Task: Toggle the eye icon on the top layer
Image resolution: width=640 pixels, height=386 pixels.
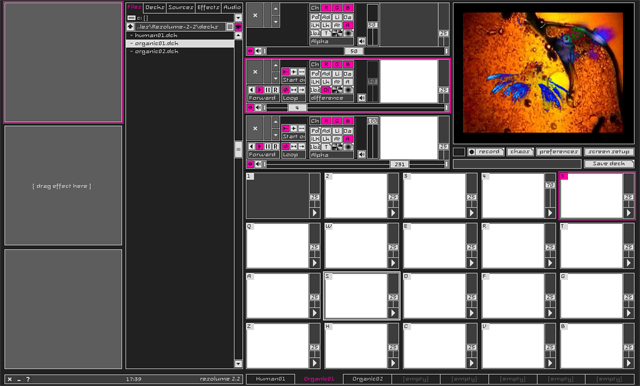Action: pyautogui.click(x=251, y=51)
